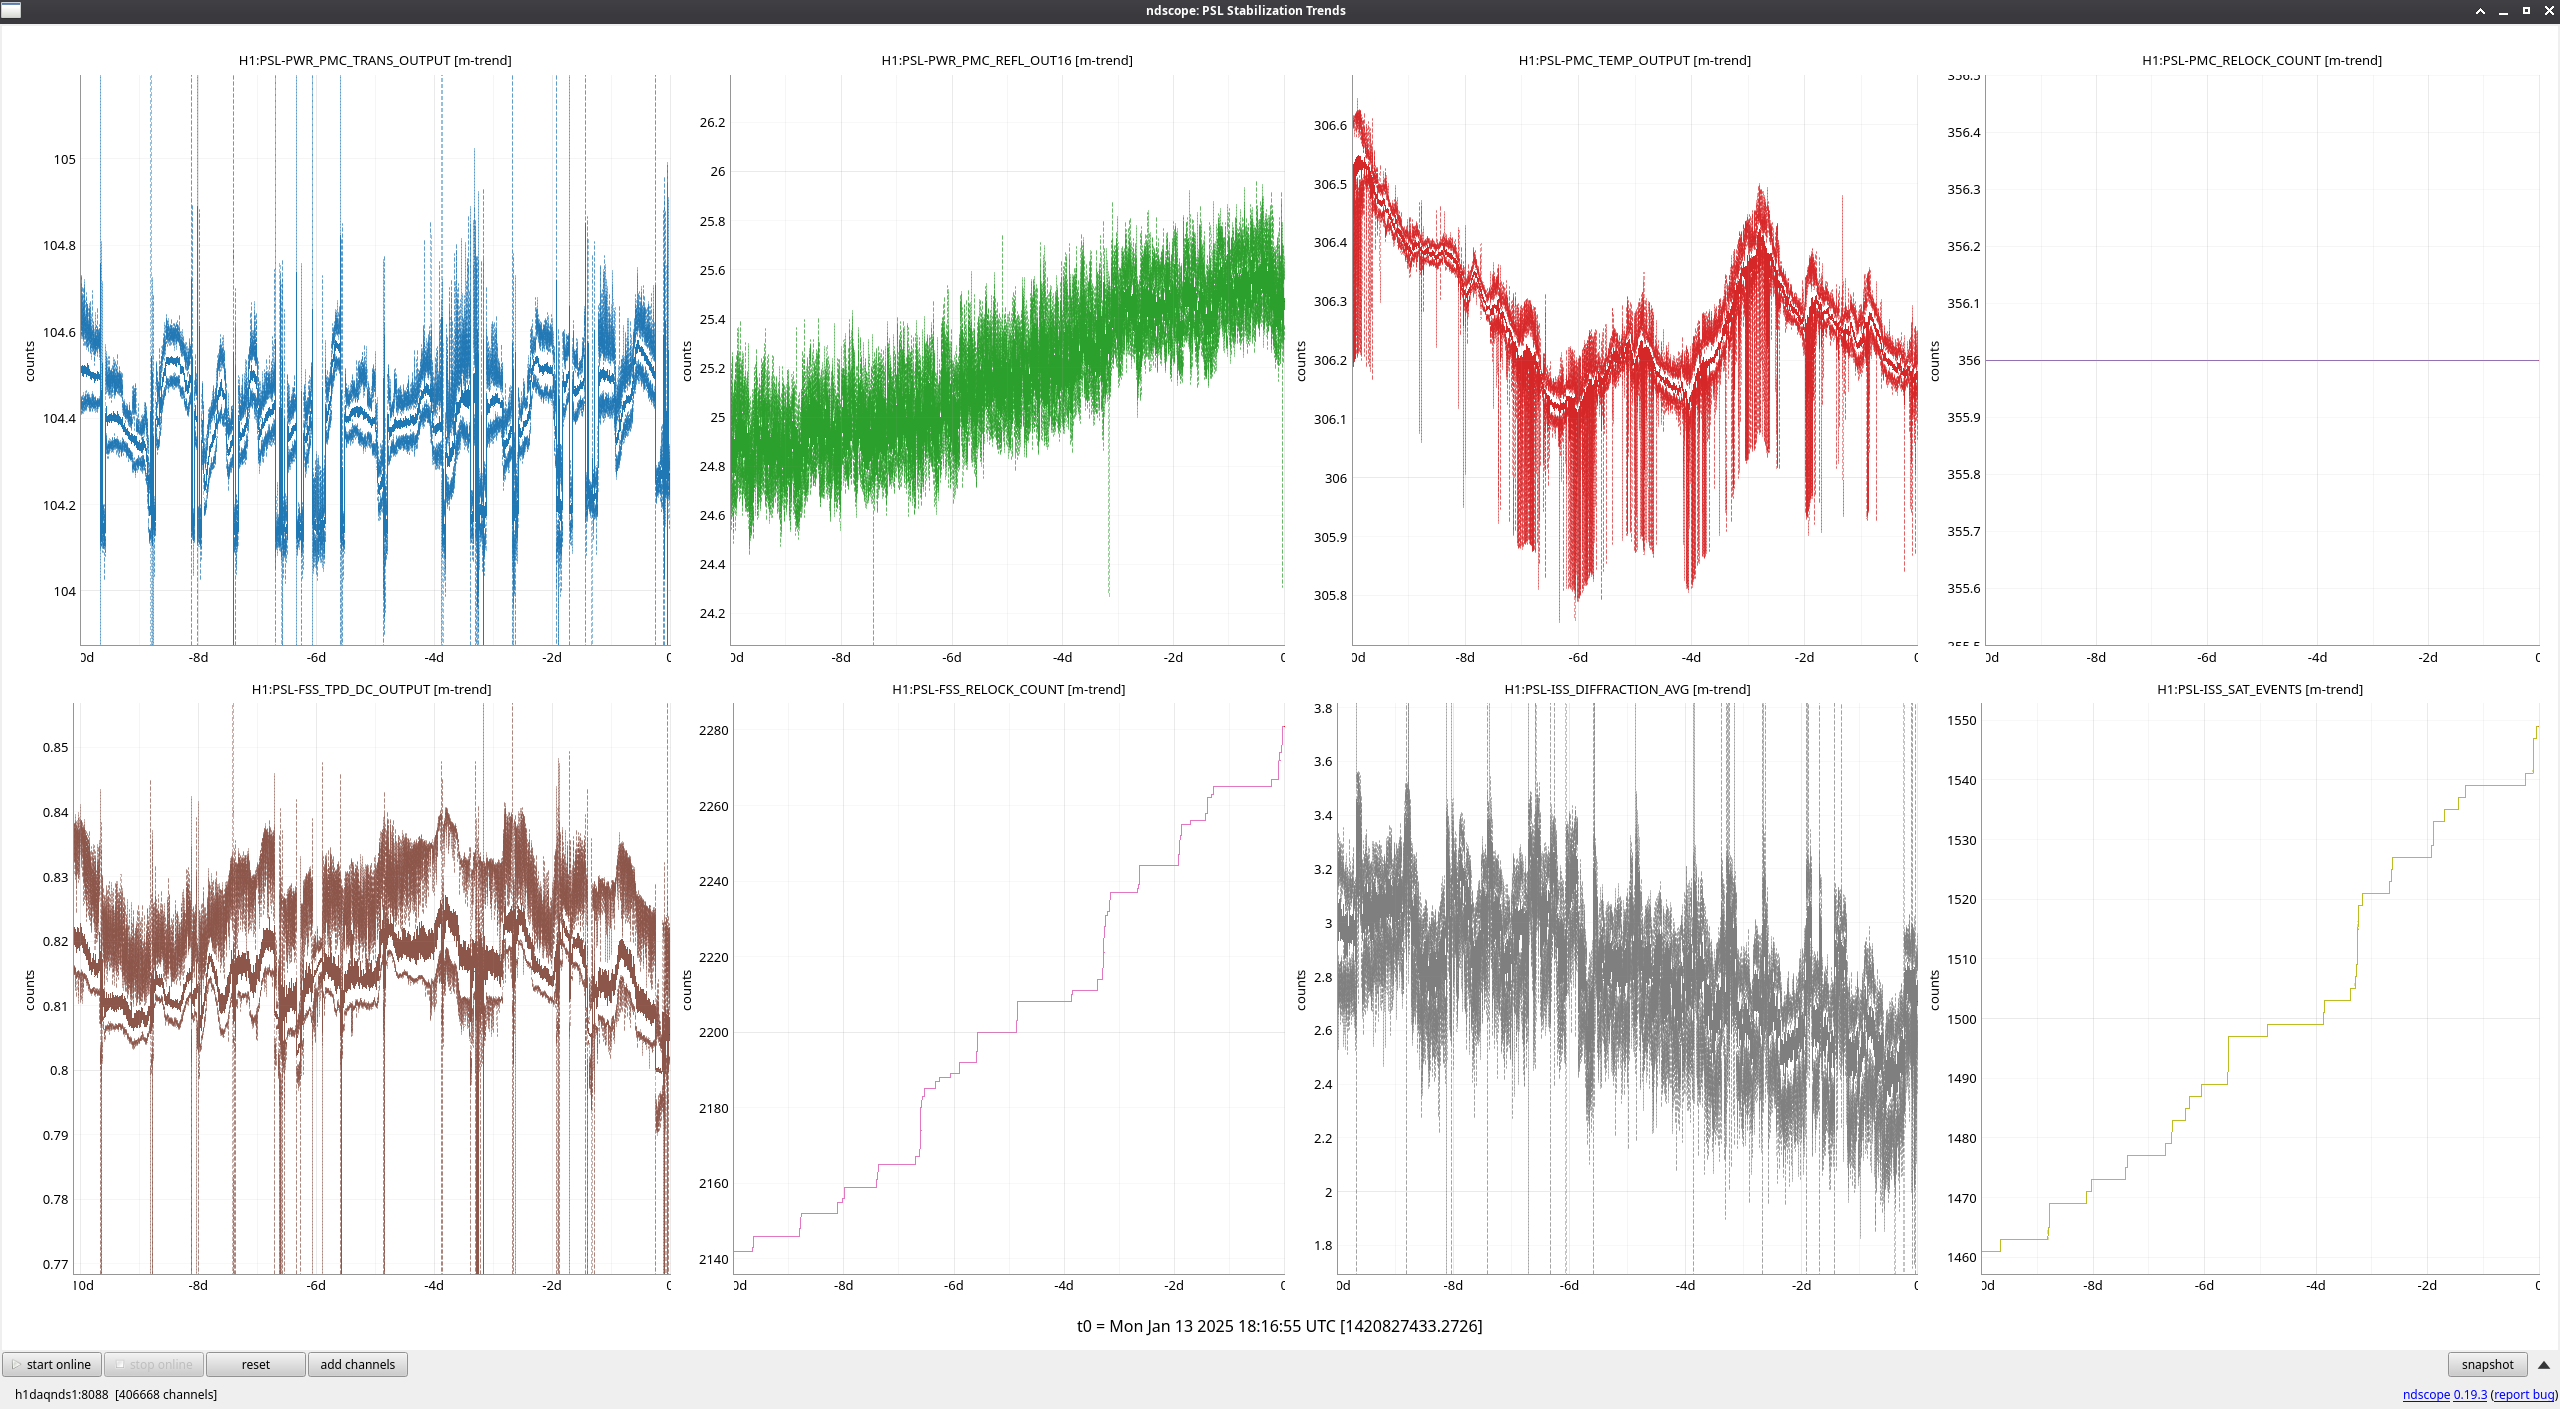Click the -8d x-axis tick under PMC_TRANS_OUTPUT
The width and height of the screenshot is (2560, 1409).
[198, 657]
